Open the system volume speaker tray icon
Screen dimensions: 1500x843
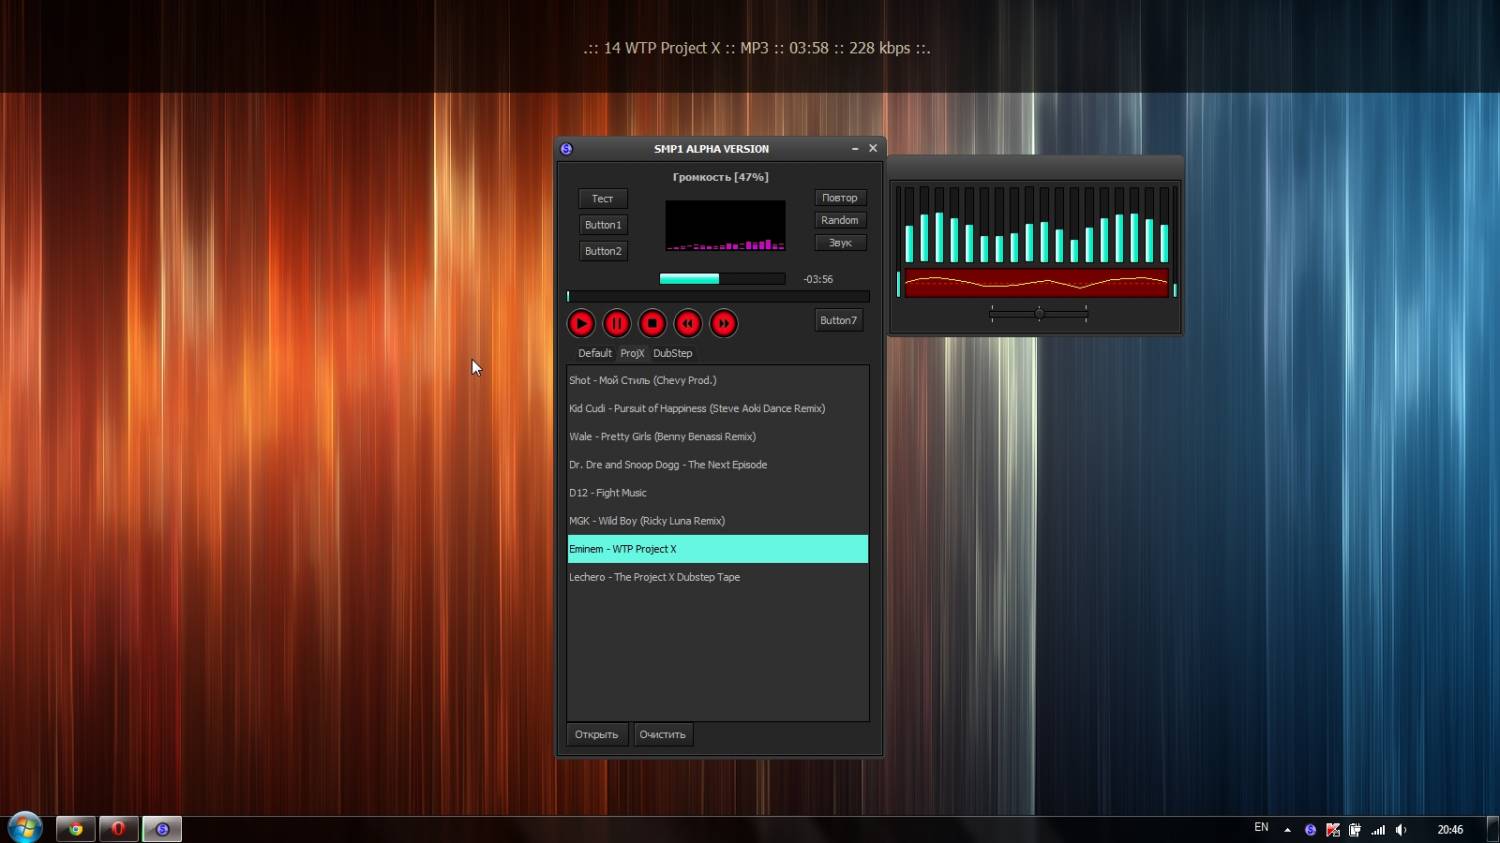1401,830
